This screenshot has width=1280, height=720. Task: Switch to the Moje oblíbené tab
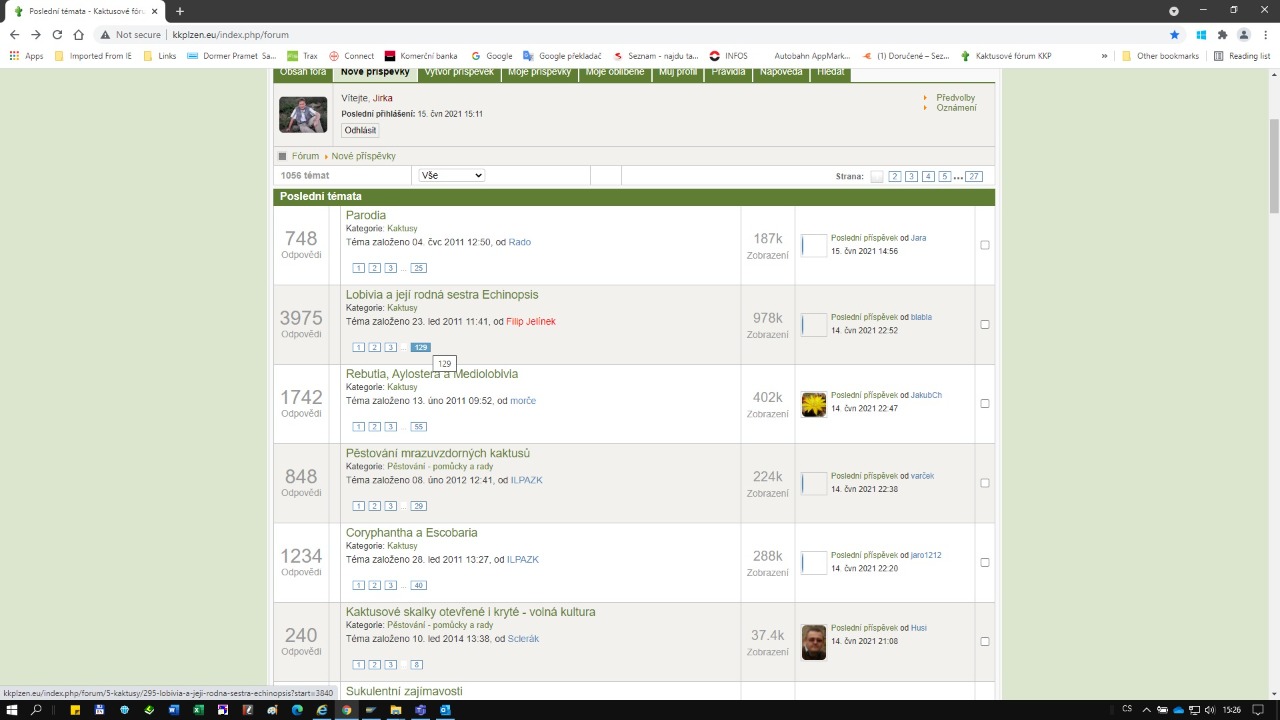point(615,72)
